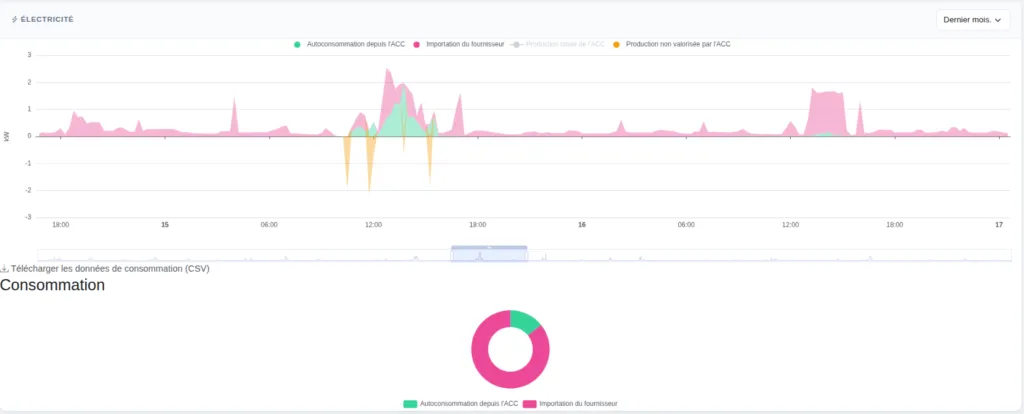Click the '15' date label on the x-axis
Screen dimensions: 1024x414
coord(165,225)
